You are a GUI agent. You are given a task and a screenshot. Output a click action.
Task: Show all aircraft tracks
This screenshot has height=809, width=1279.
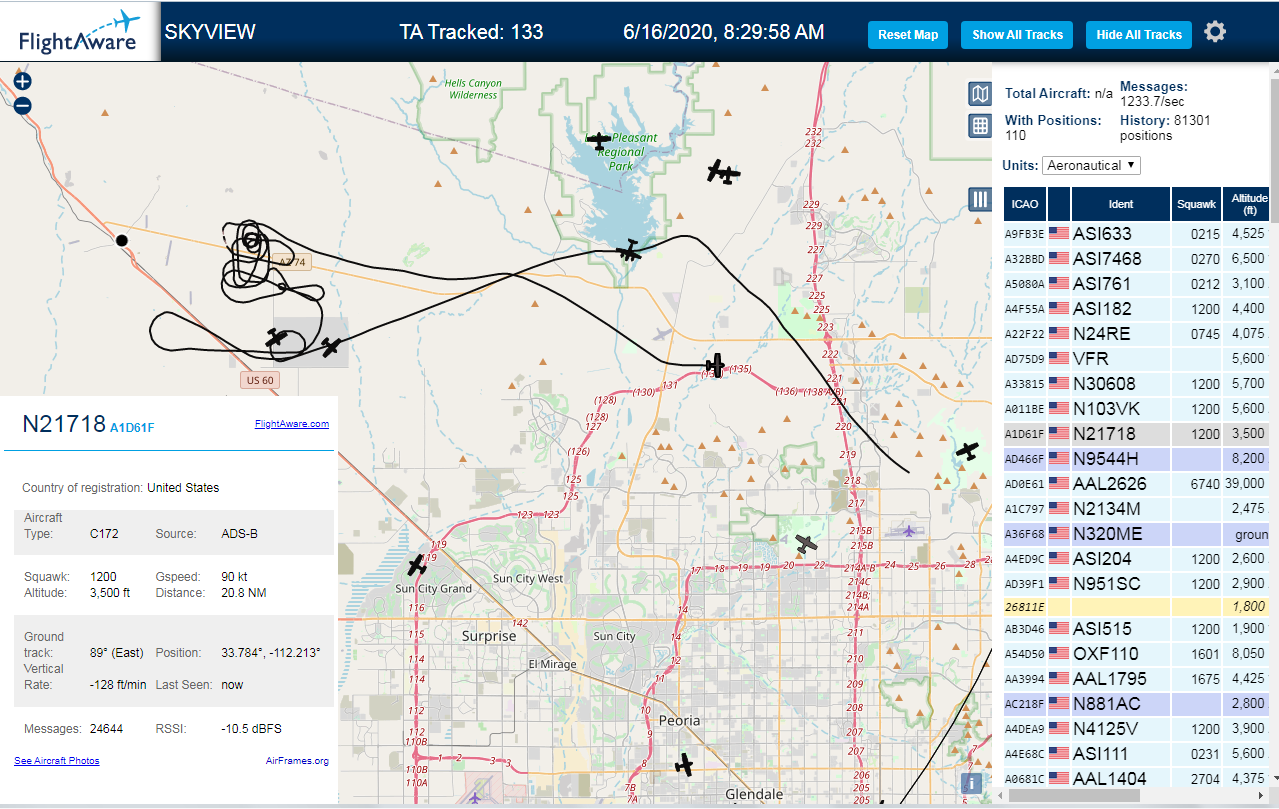(1017, 35)
